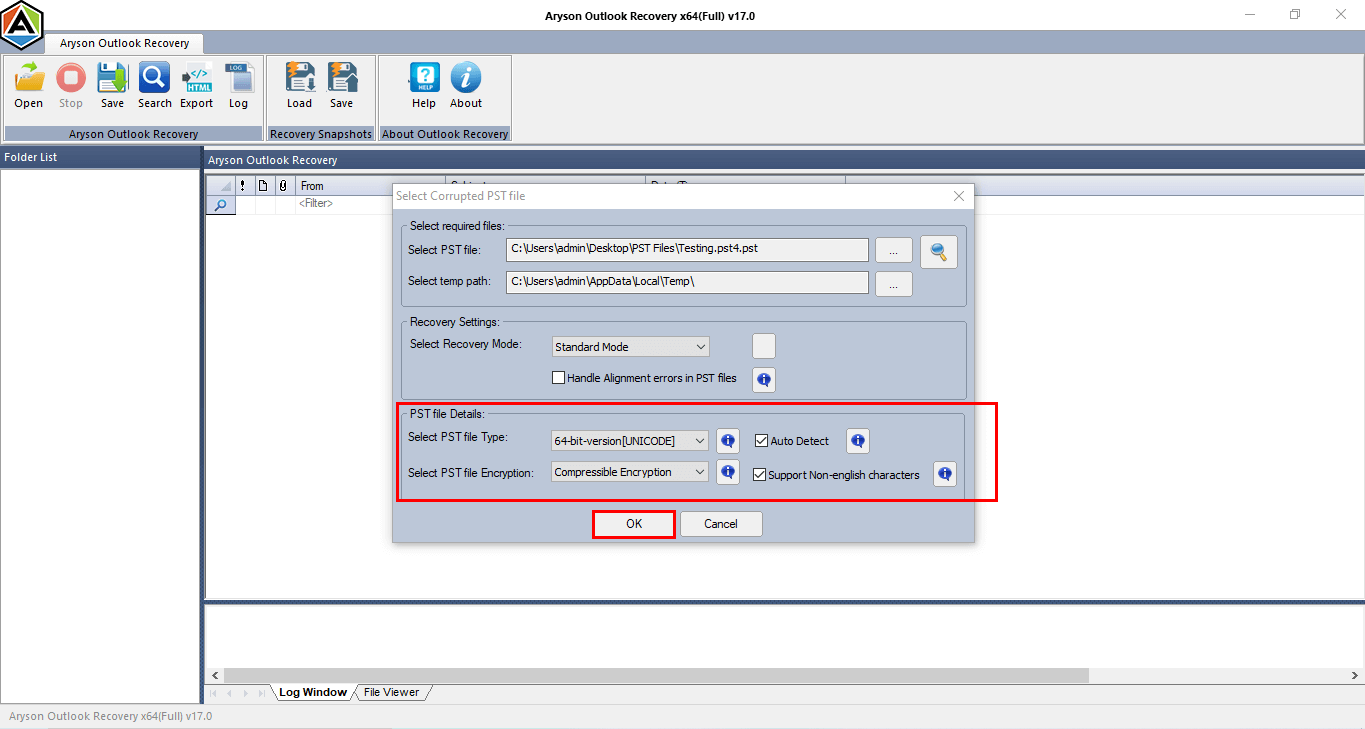1365x729 pixels.
Task: Open the Search tool
Action: tap(155, 86)
